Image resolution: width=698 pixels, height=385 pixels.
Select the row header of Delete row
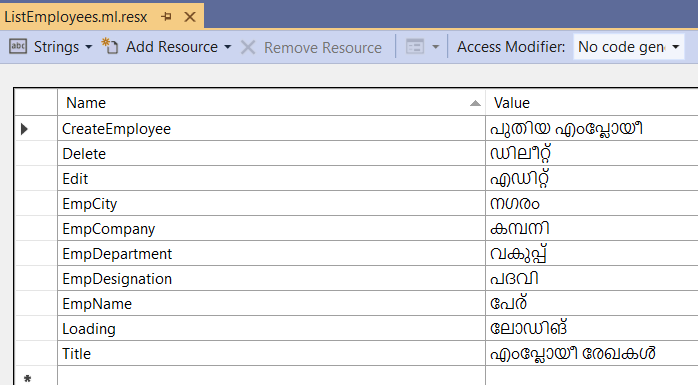point(36,154)
